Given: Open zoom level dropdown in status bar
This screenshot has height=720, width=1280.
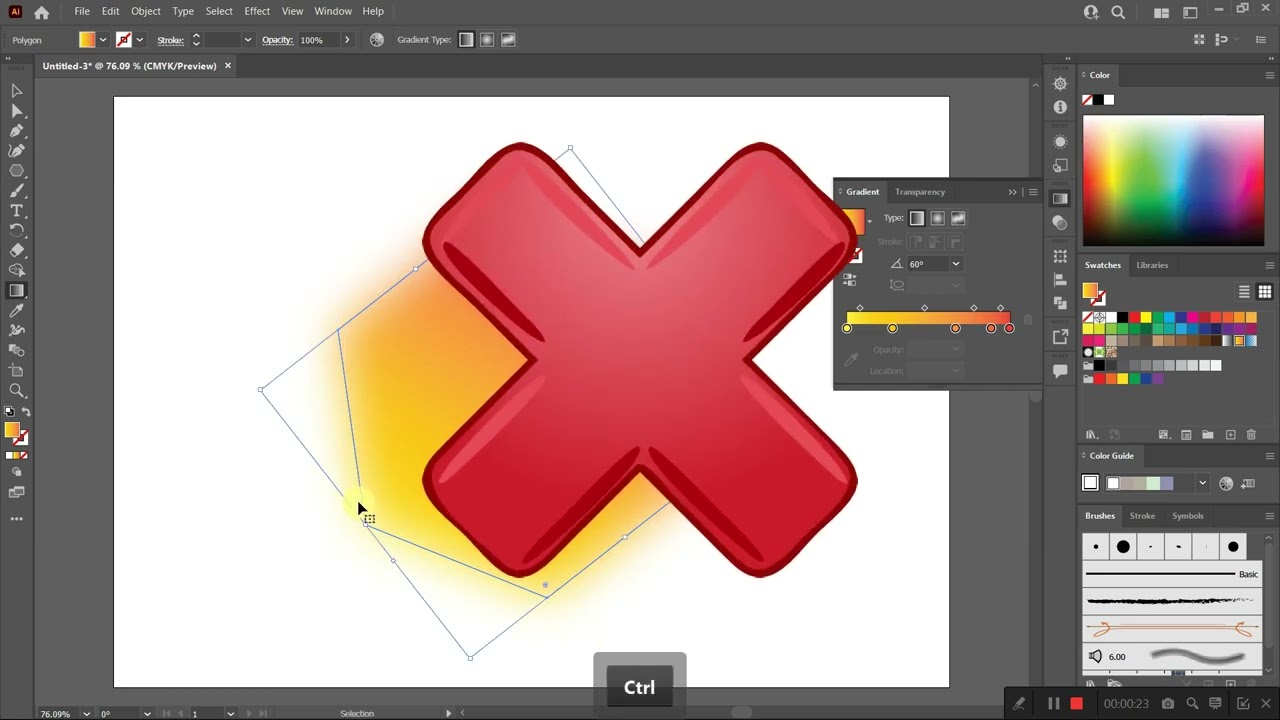Looking at the screenshot, I should tap(86, 714).
